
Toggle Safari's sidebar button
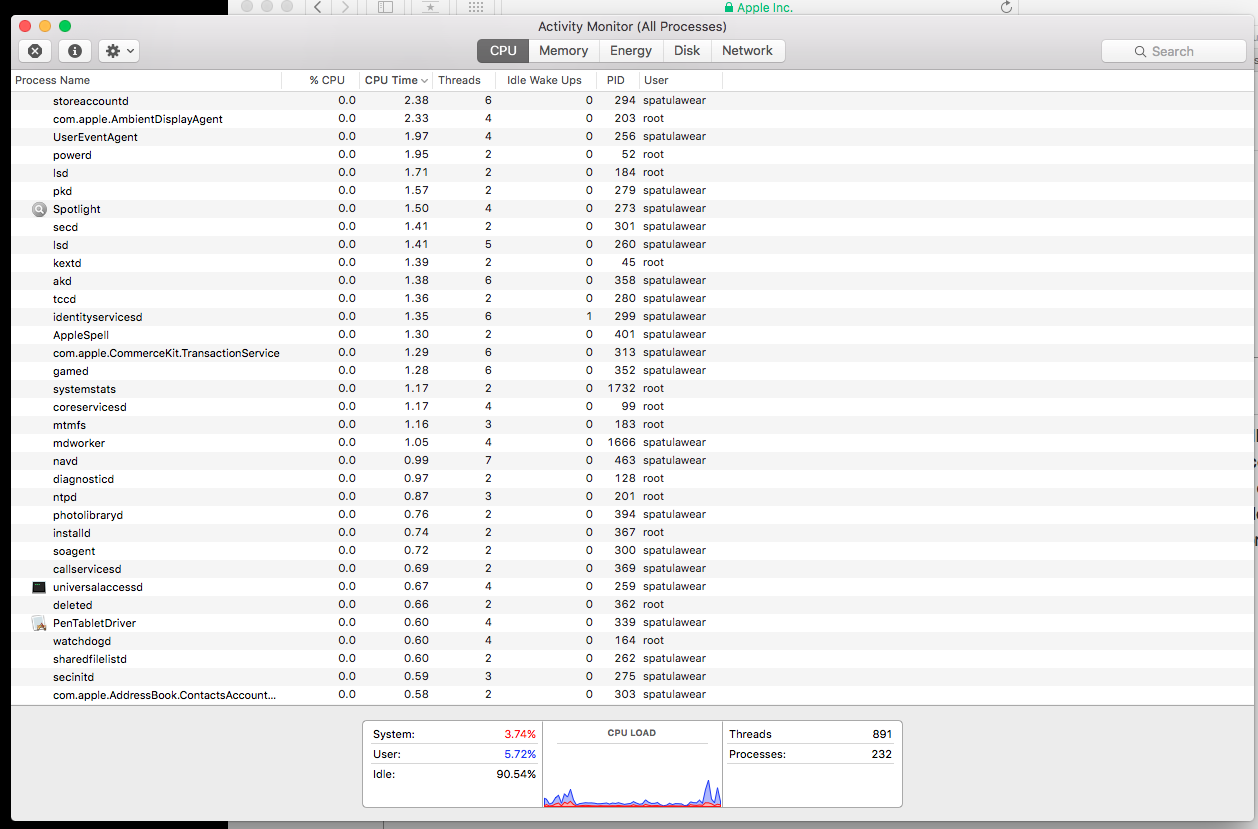[x=386, y=7]
